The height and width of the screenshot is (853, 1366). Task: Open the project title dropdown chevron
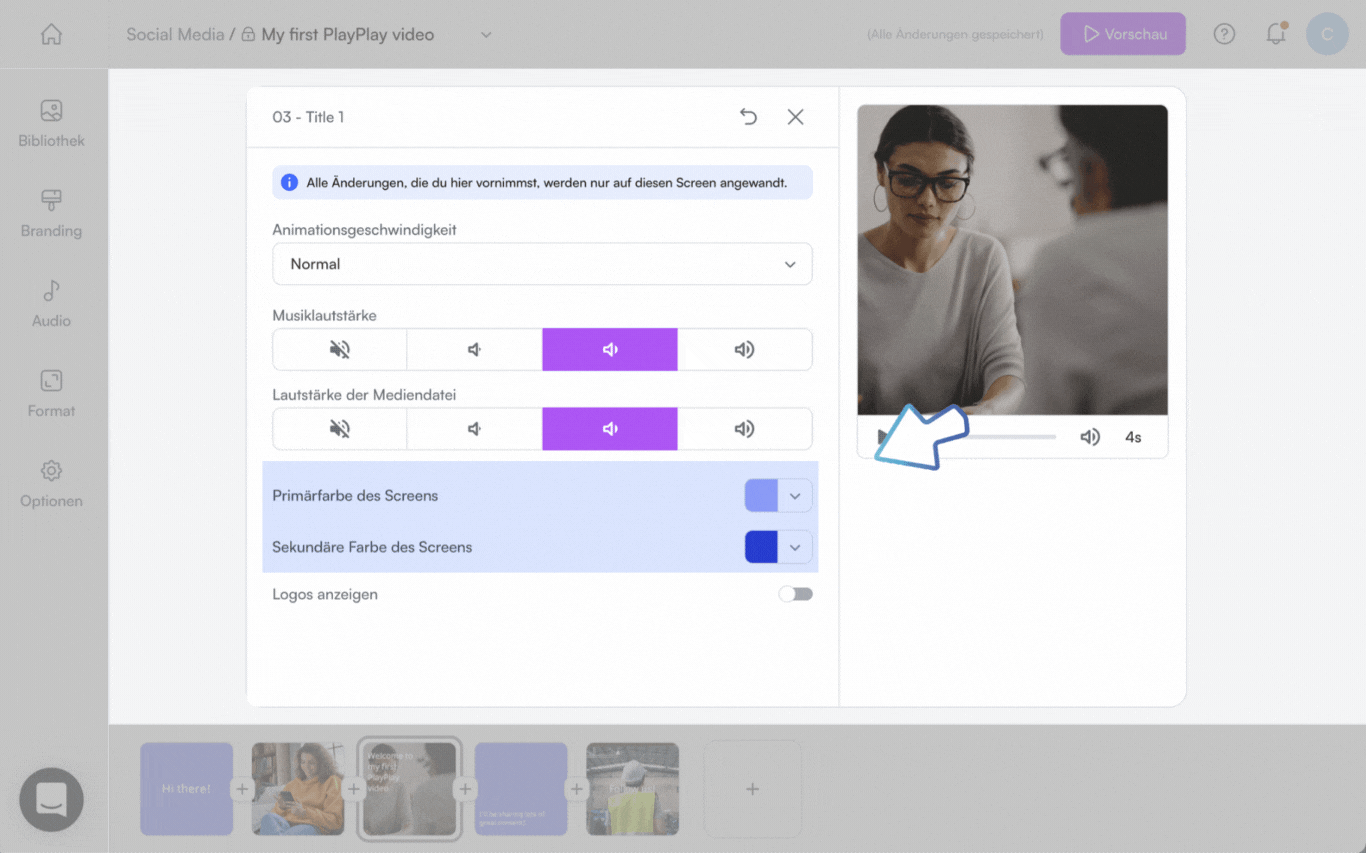(x=486, y=35)
